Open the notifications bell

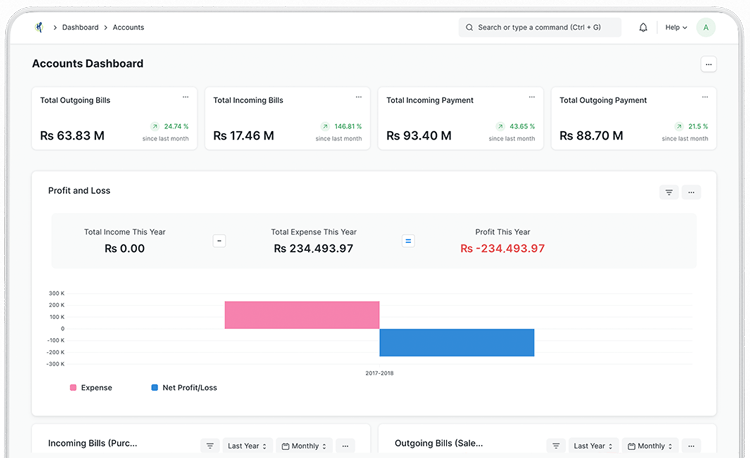coord(643,28)
